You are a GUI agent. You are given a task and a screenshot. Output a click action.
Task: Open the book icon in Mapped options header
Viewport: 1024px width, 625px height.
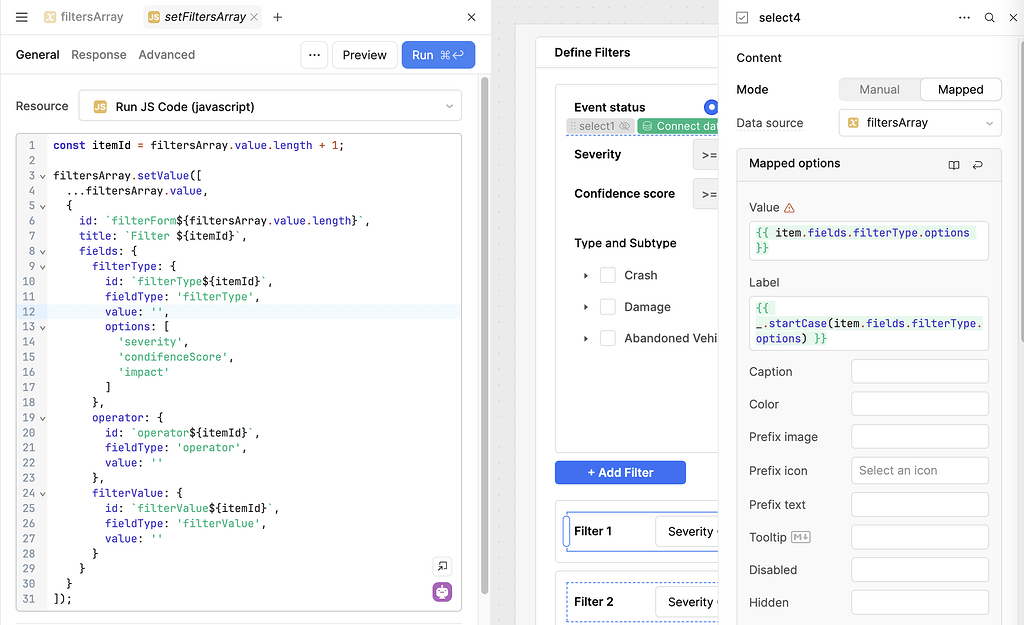952,164
